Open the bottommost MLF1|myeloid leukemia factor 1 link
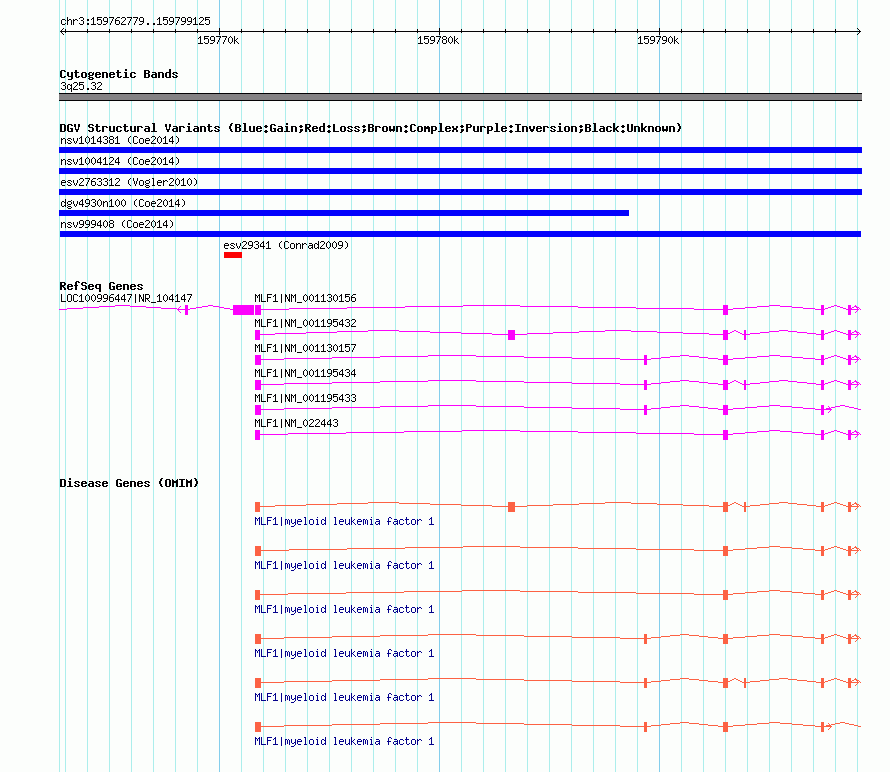The image size is (890, 772). tap(344, 741)
